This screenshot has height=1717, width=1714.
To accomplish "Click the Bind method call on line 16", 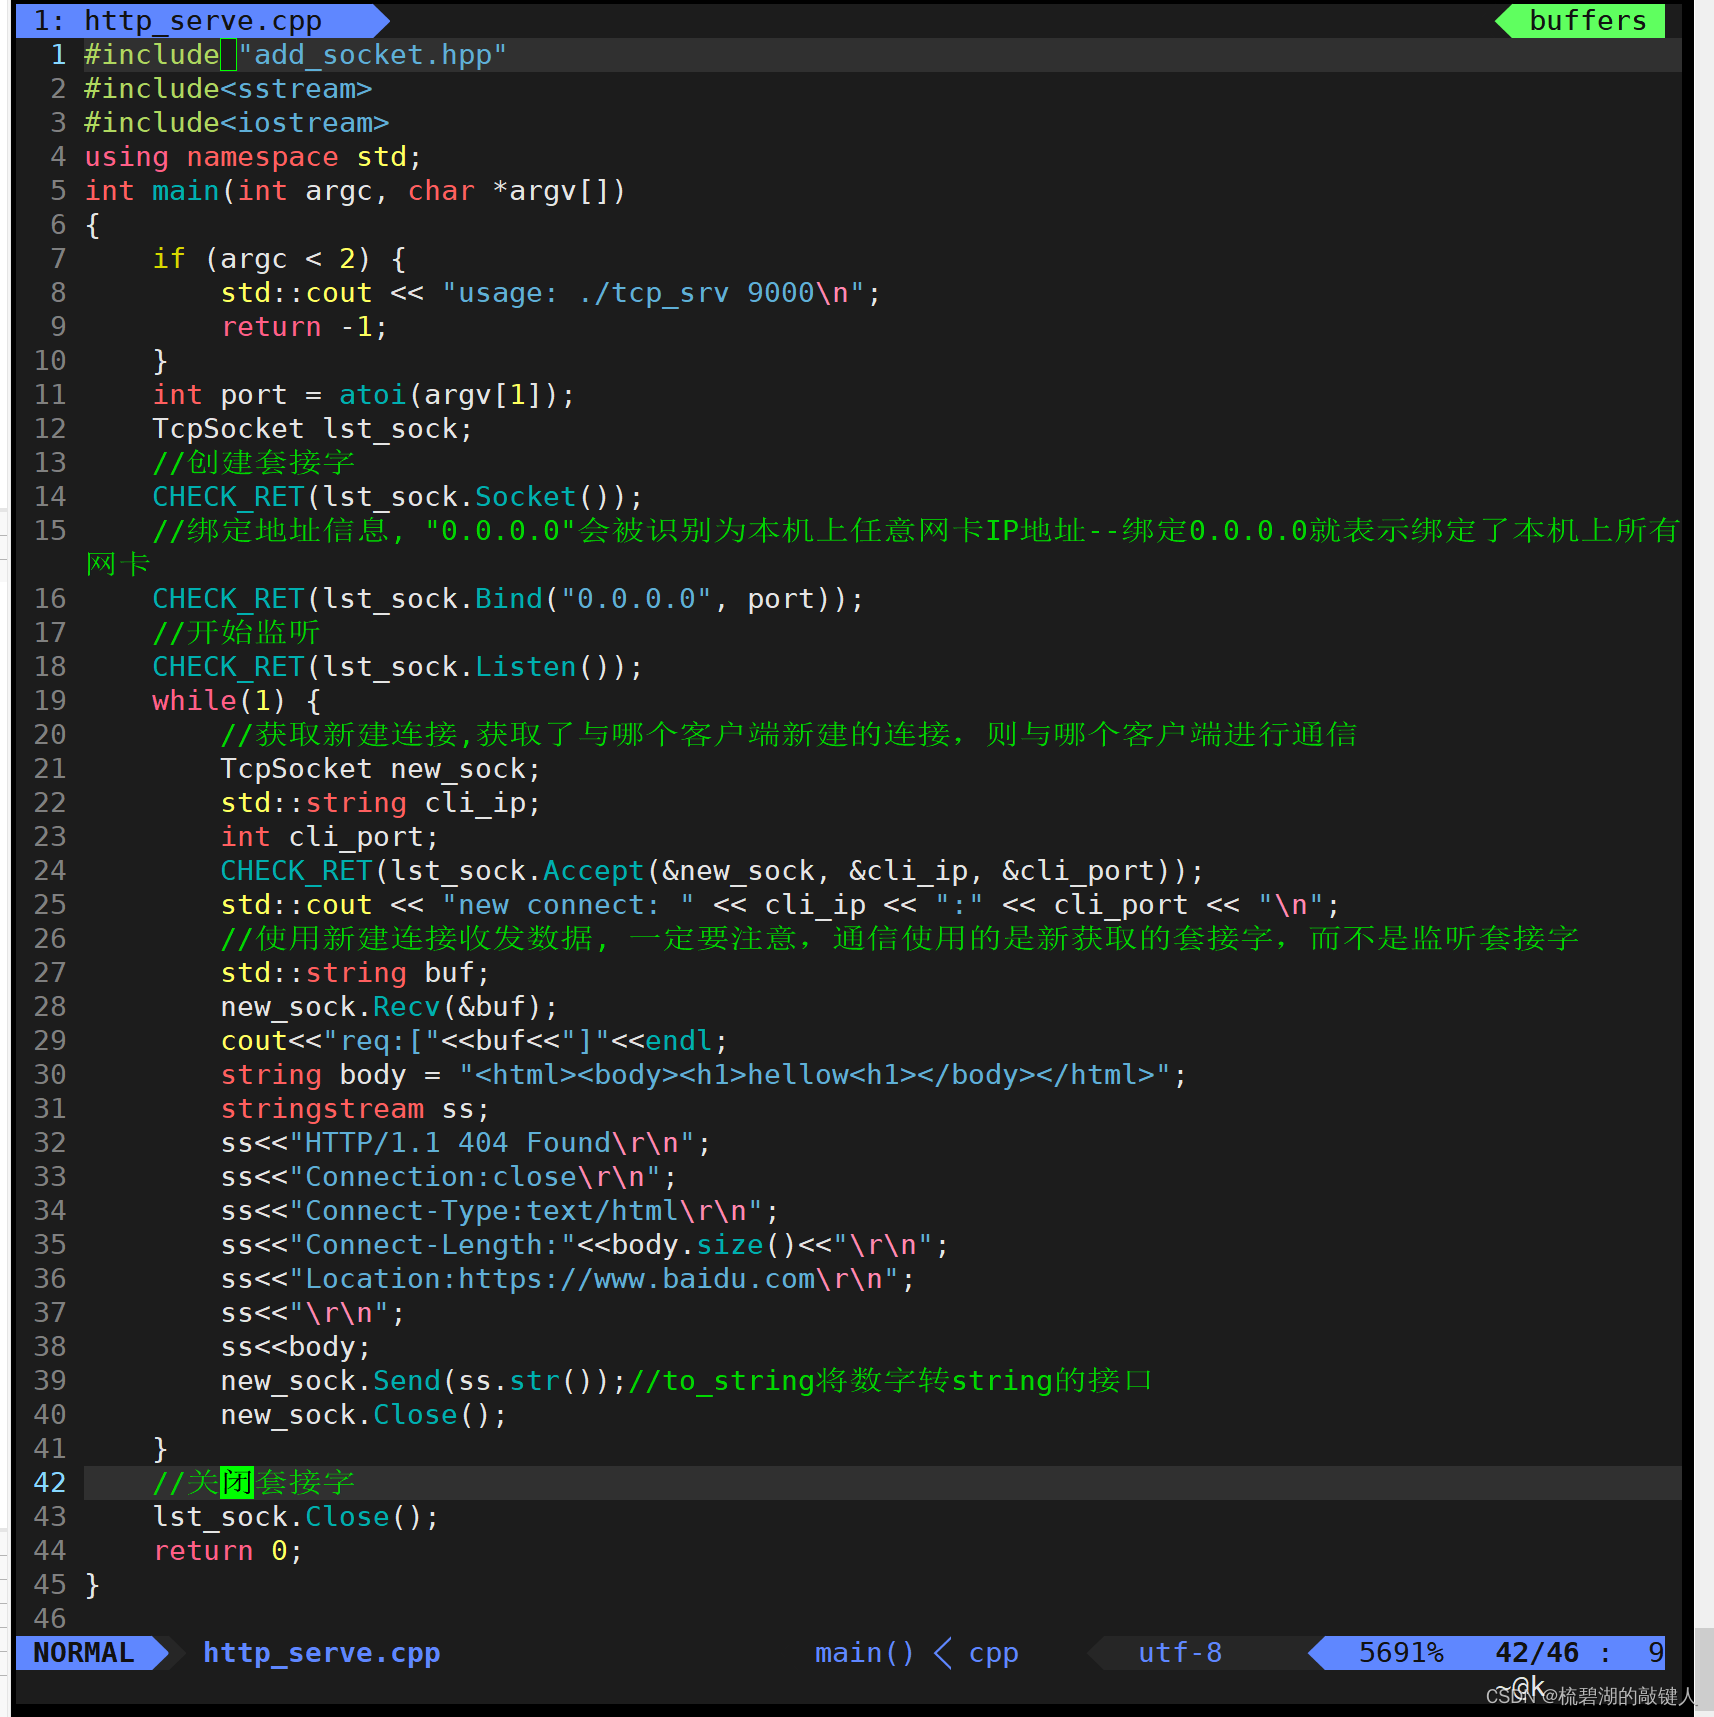I will pos(508,599).
